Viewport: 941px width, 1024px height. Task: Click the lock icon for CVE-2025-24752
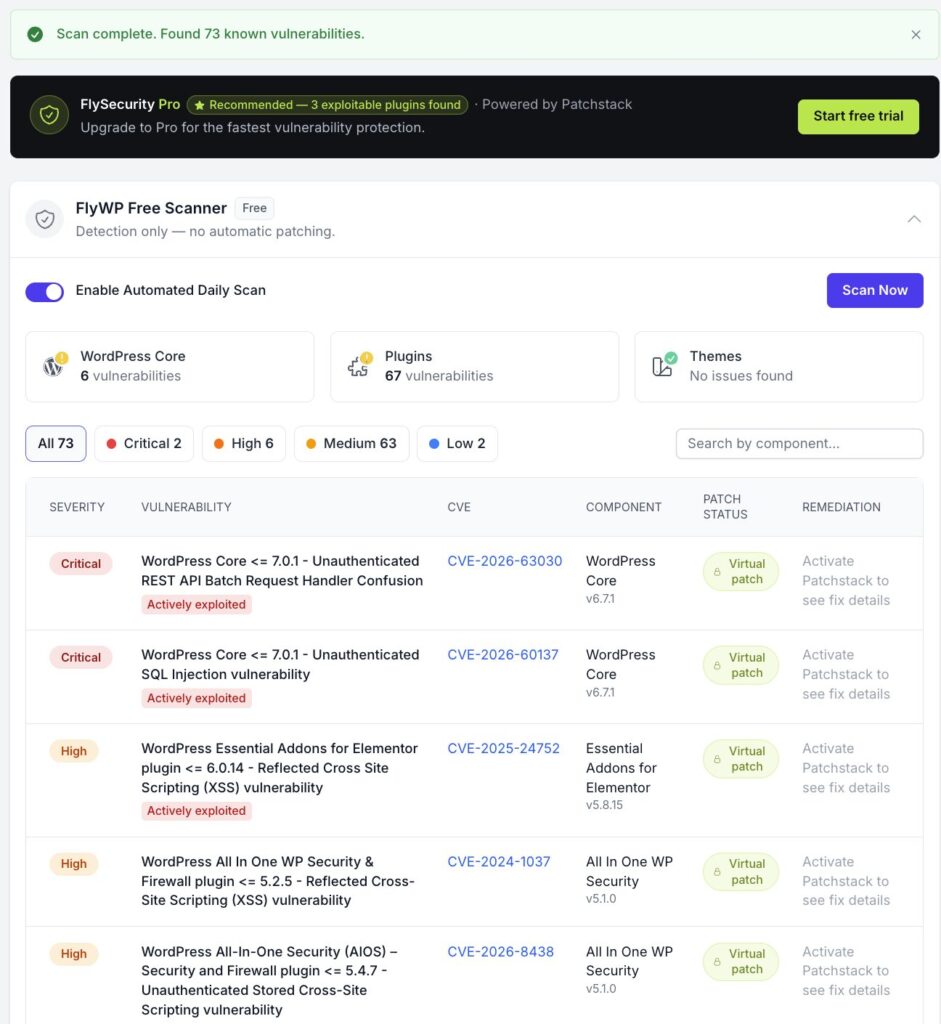(717, 760)
